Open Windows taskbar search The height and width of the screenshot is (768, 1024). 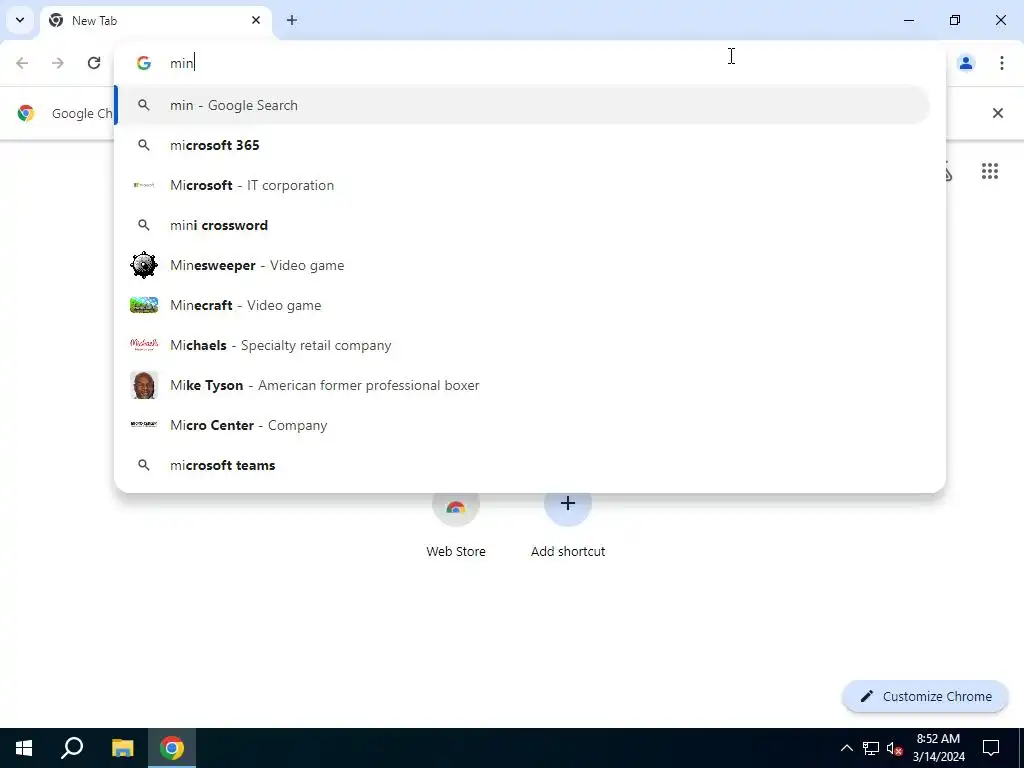[x=72, y=748]
